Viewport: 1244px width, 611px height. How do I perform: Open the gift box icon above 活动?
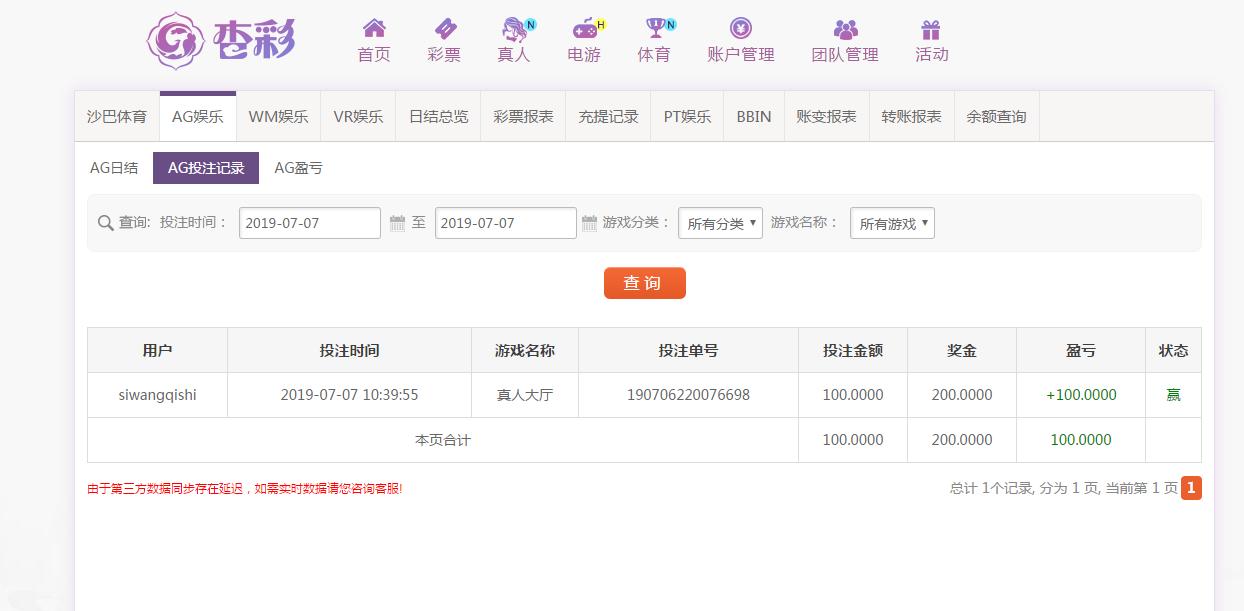[931, 29]
